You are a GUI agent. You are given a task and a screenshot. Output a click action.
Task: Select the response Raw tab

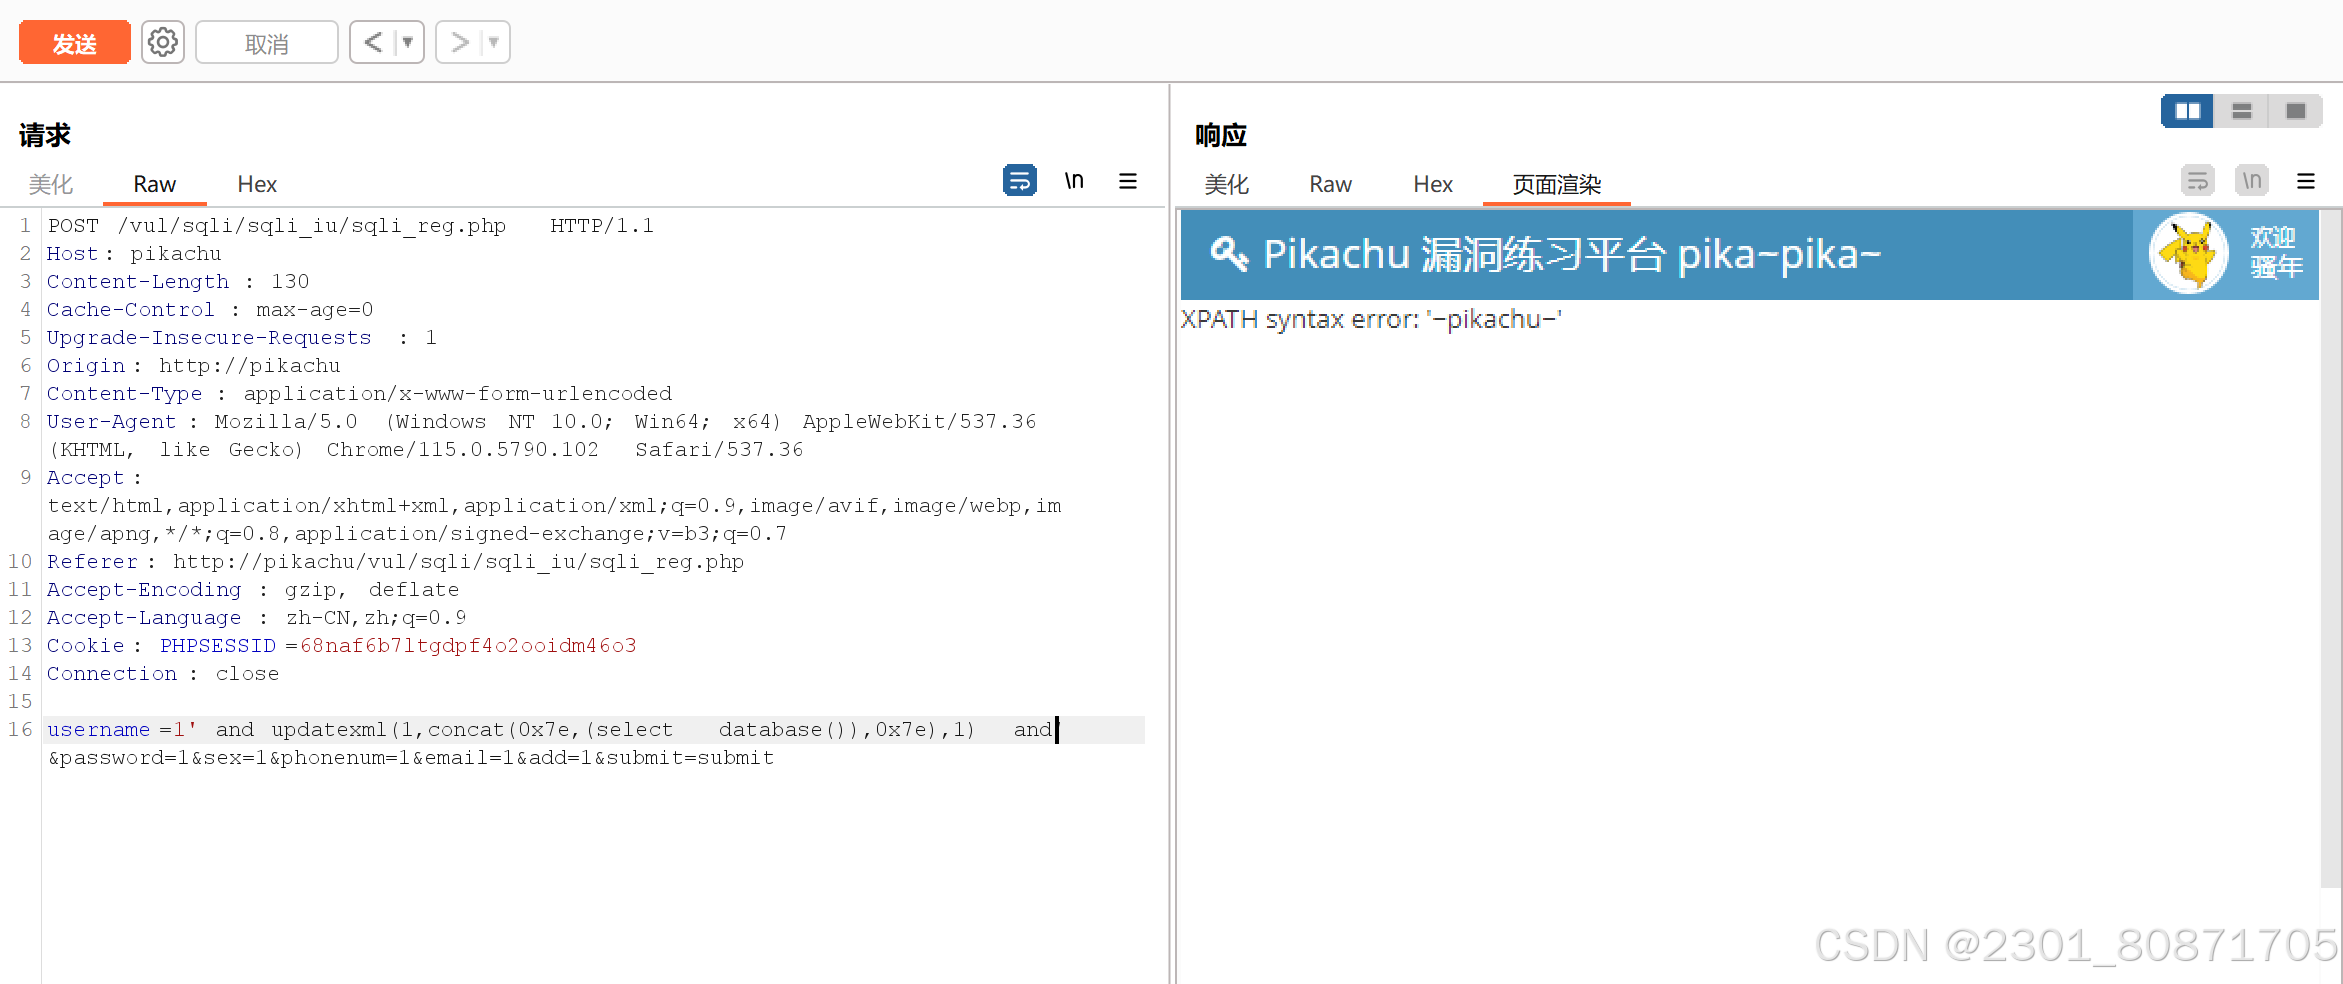tap(1331, 184)
